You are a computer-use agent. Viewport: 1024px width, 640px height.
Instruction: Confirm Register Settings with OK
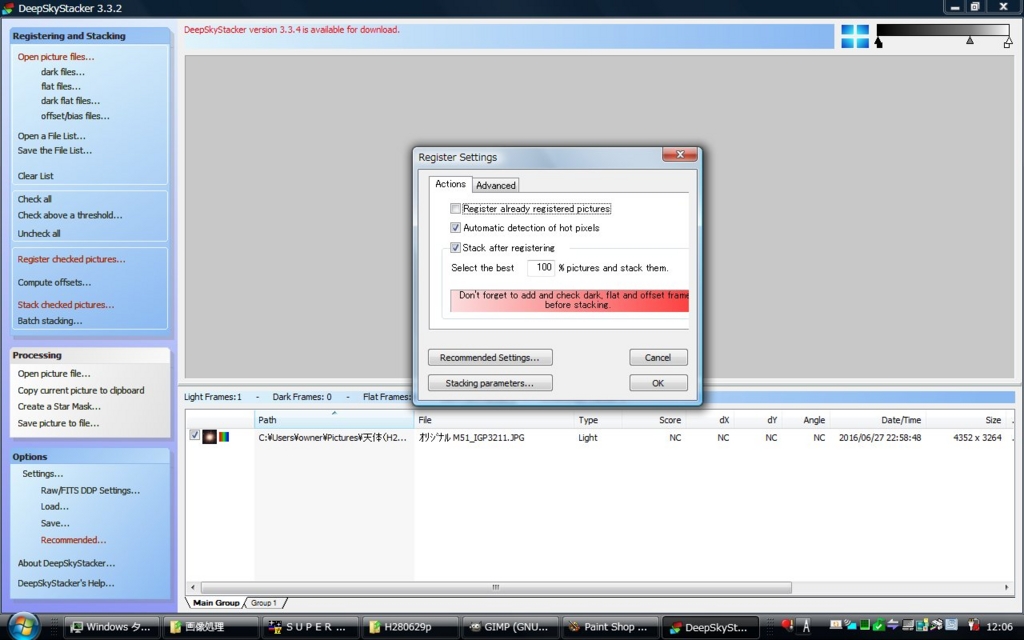[658, 383]
